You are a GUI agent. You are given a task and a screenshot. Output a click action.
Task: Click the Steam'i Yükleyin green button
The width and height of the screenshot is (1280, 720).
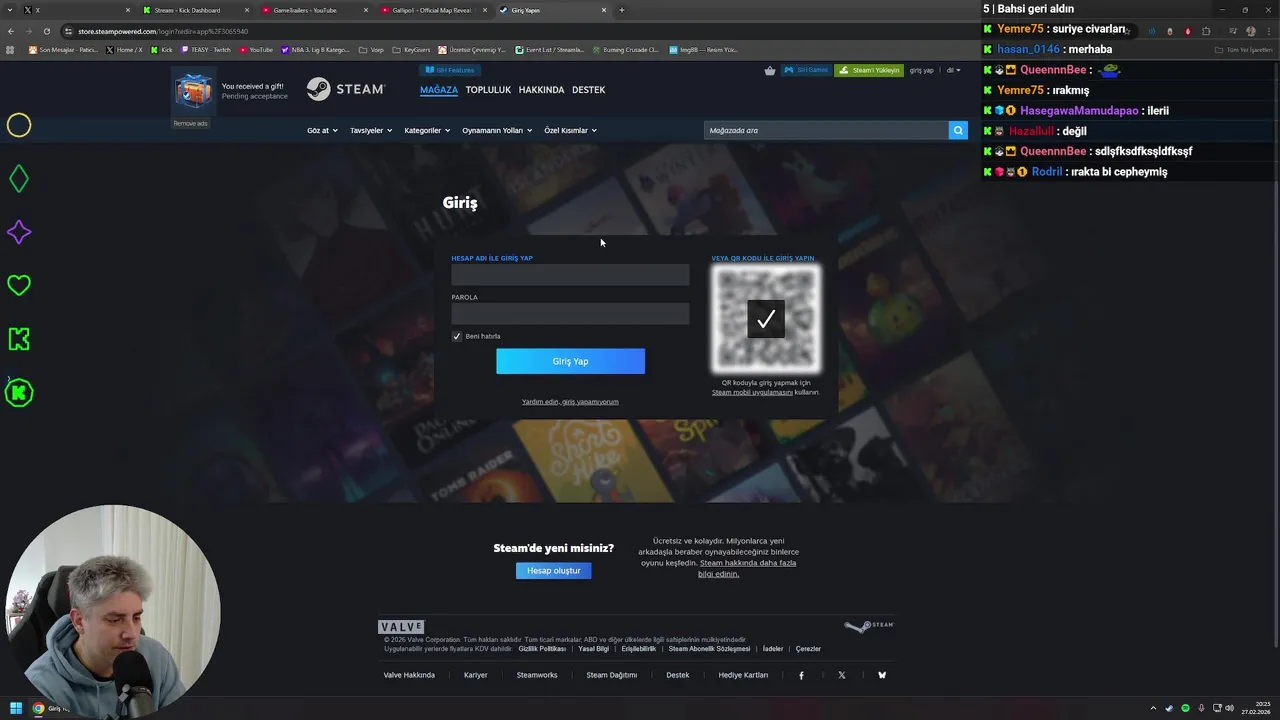click(x=869, y=71)
